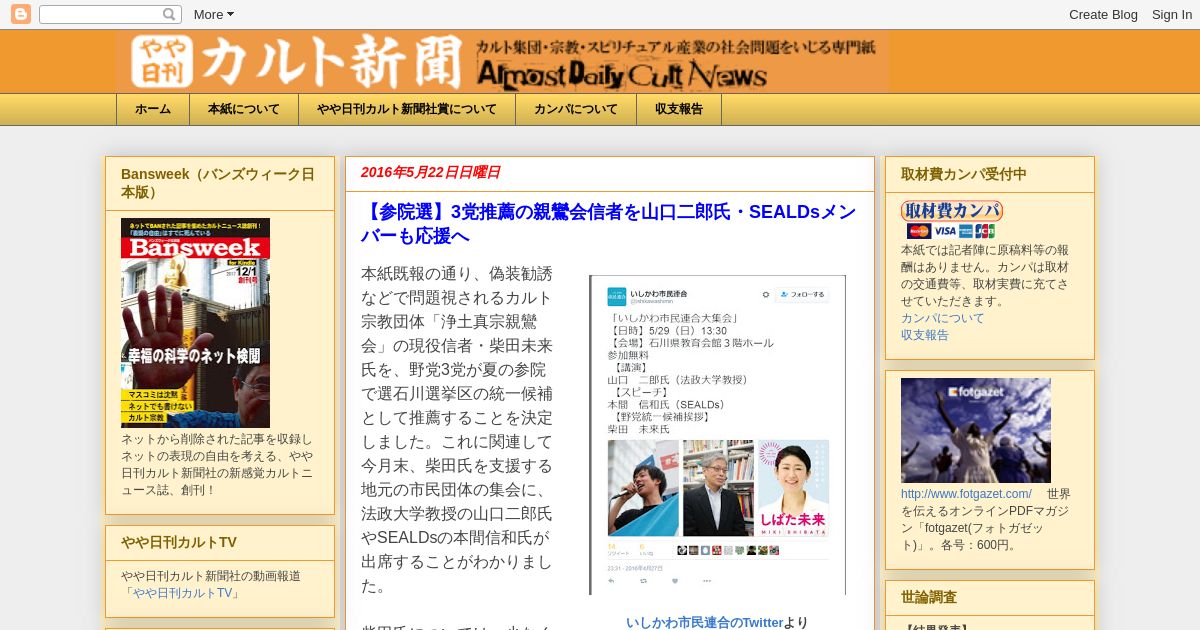Open the いしかわ市民連合 tweet screenshot image

click(x=717, y=435)
